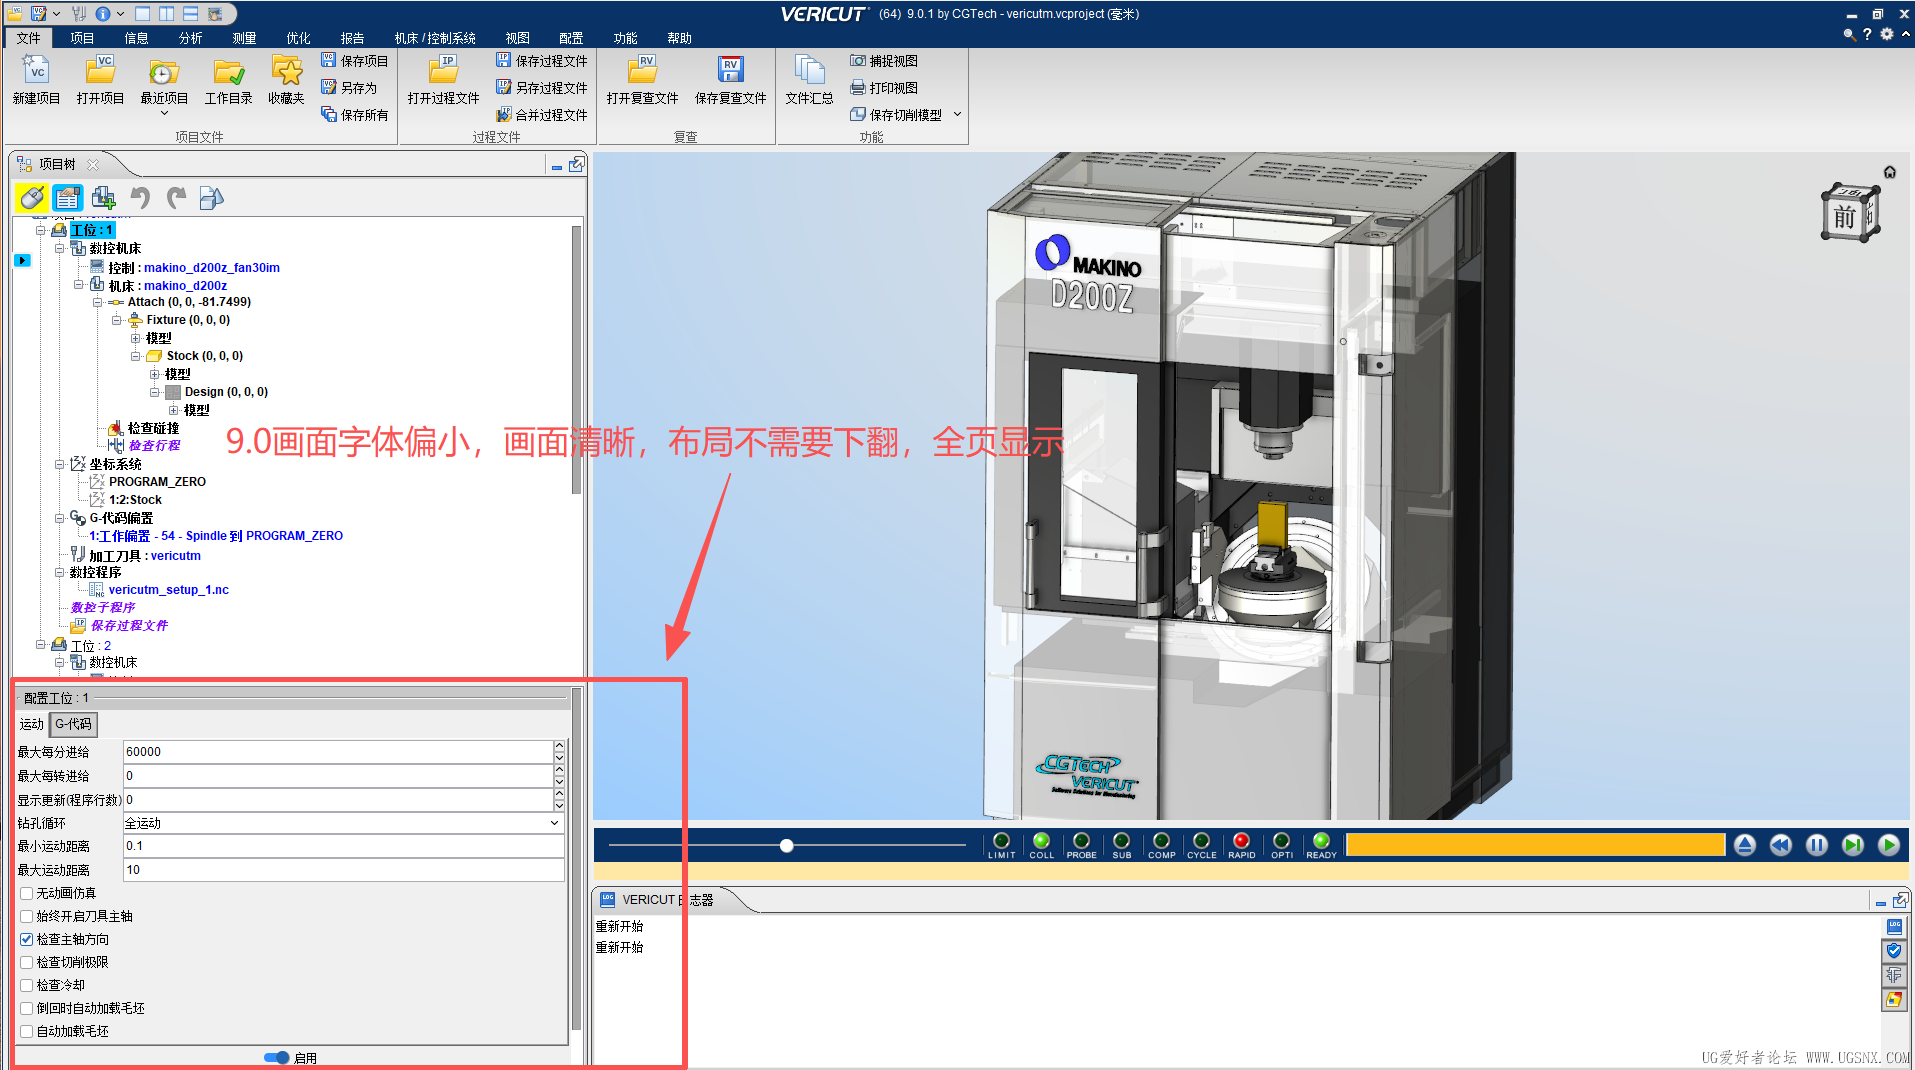Click the Reset Model eject-style button
The width and height of the screenshot is (1915, 1070).
pos(1745,845)
